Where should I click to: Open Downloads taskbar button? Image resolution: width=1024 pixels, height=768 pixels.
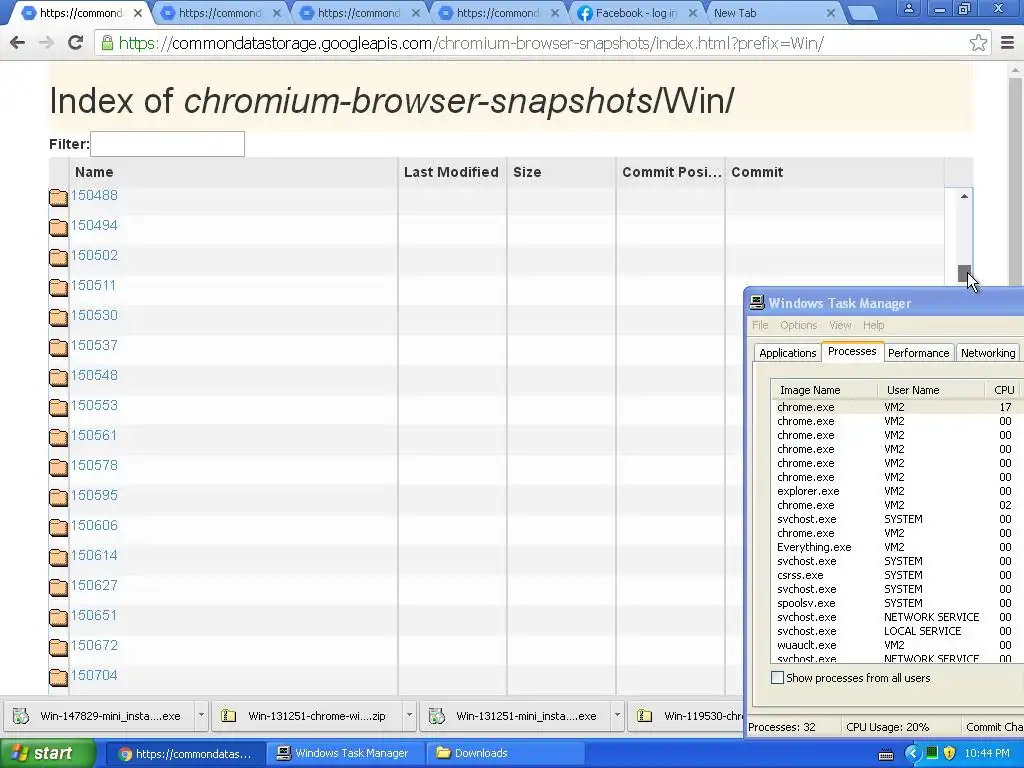point(505,754)
